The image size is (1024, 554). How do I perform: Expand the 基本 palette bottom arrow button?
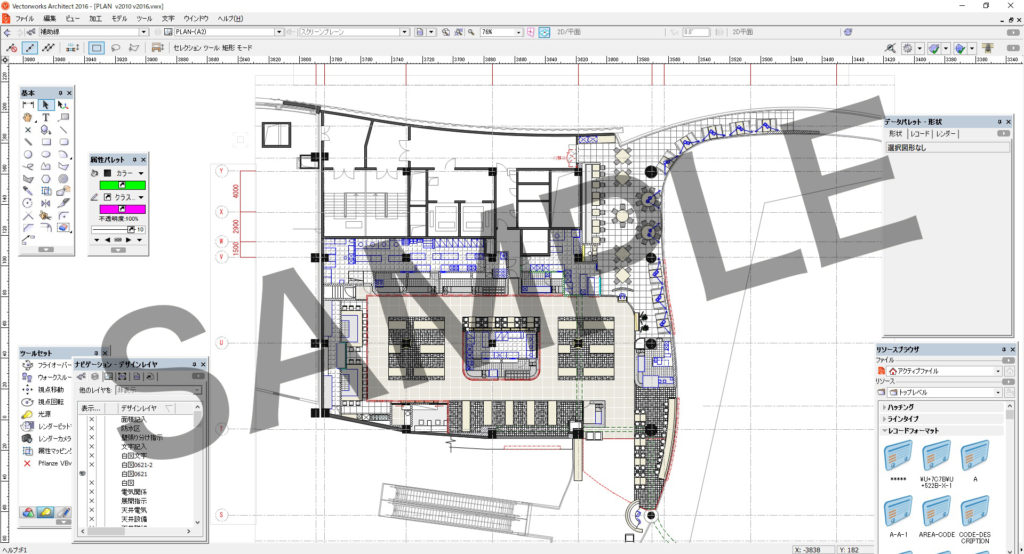[46, 250]
